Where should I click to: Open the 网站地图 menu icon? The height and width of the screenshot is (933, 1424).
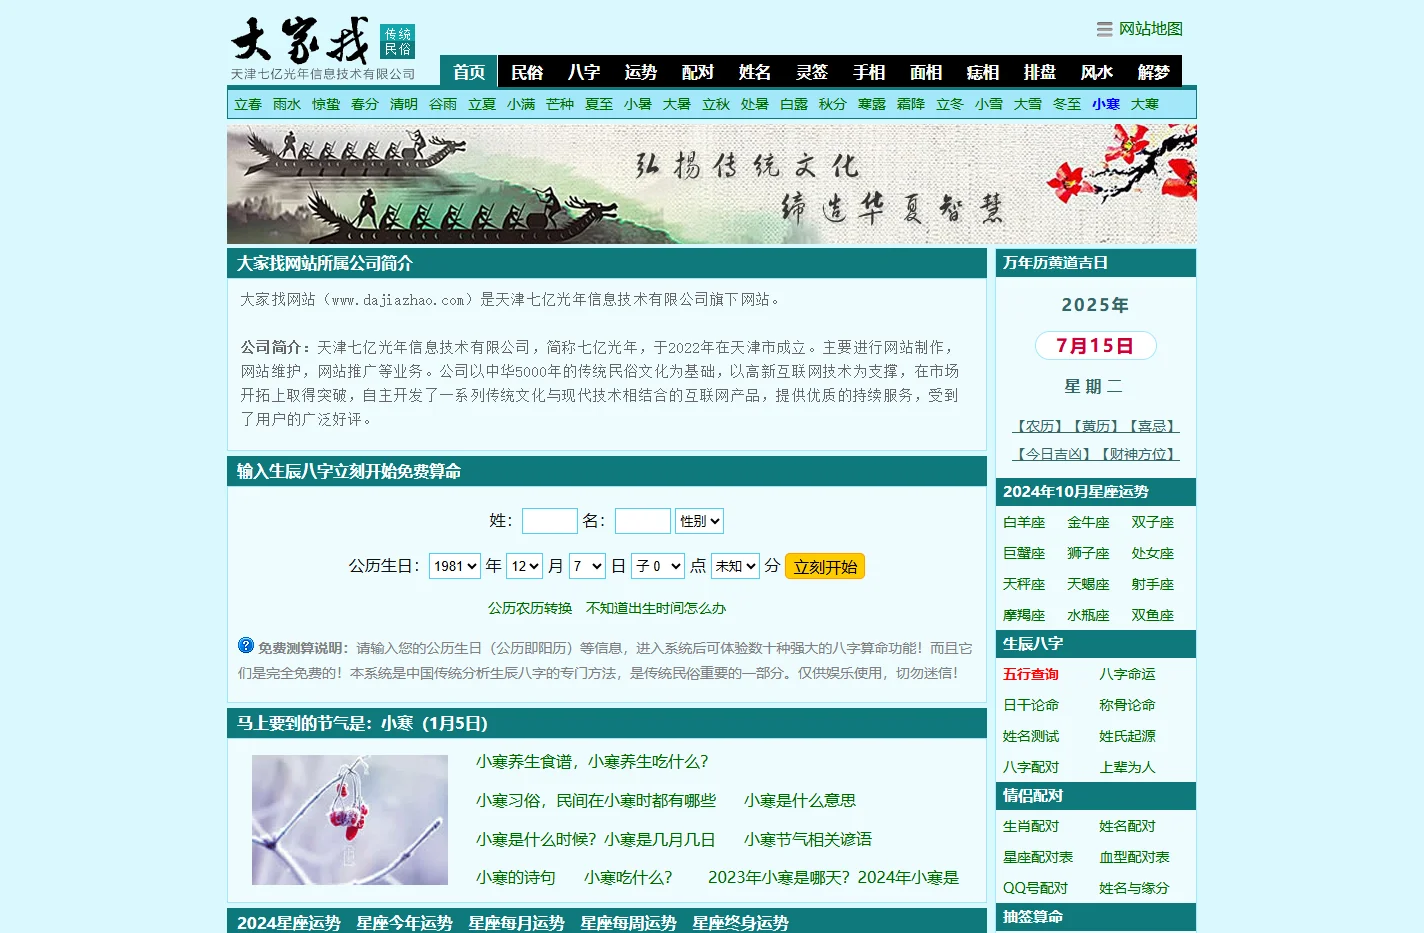pyautogui.click(x=1104, y=29)
